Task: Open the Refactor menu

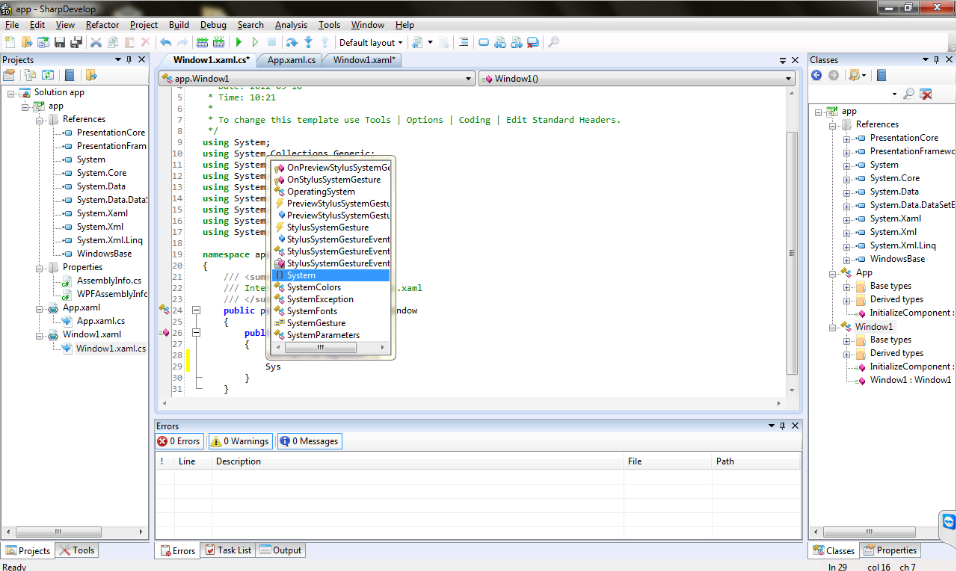Action: 102,24
